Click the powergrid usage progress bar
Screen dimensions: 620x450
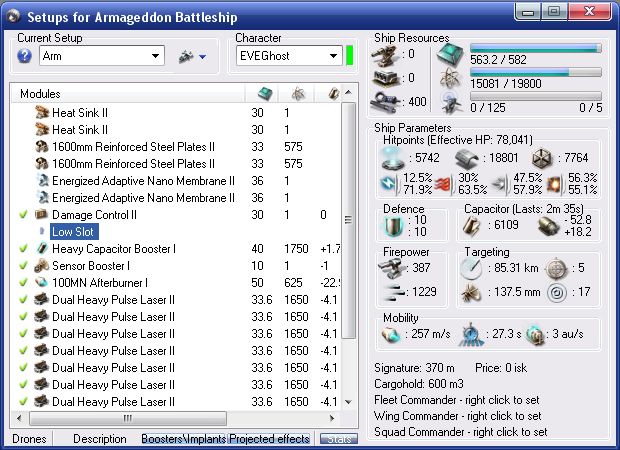[x=536, y=72]
